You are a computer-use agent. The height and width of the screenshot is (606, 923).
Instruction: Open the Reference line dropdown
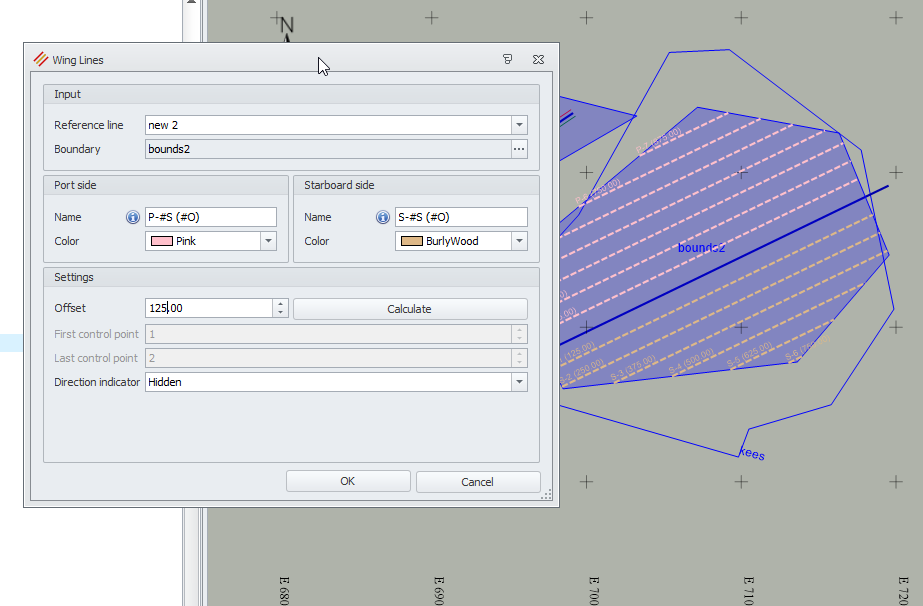pyautogui.click(x=519, y=125)
